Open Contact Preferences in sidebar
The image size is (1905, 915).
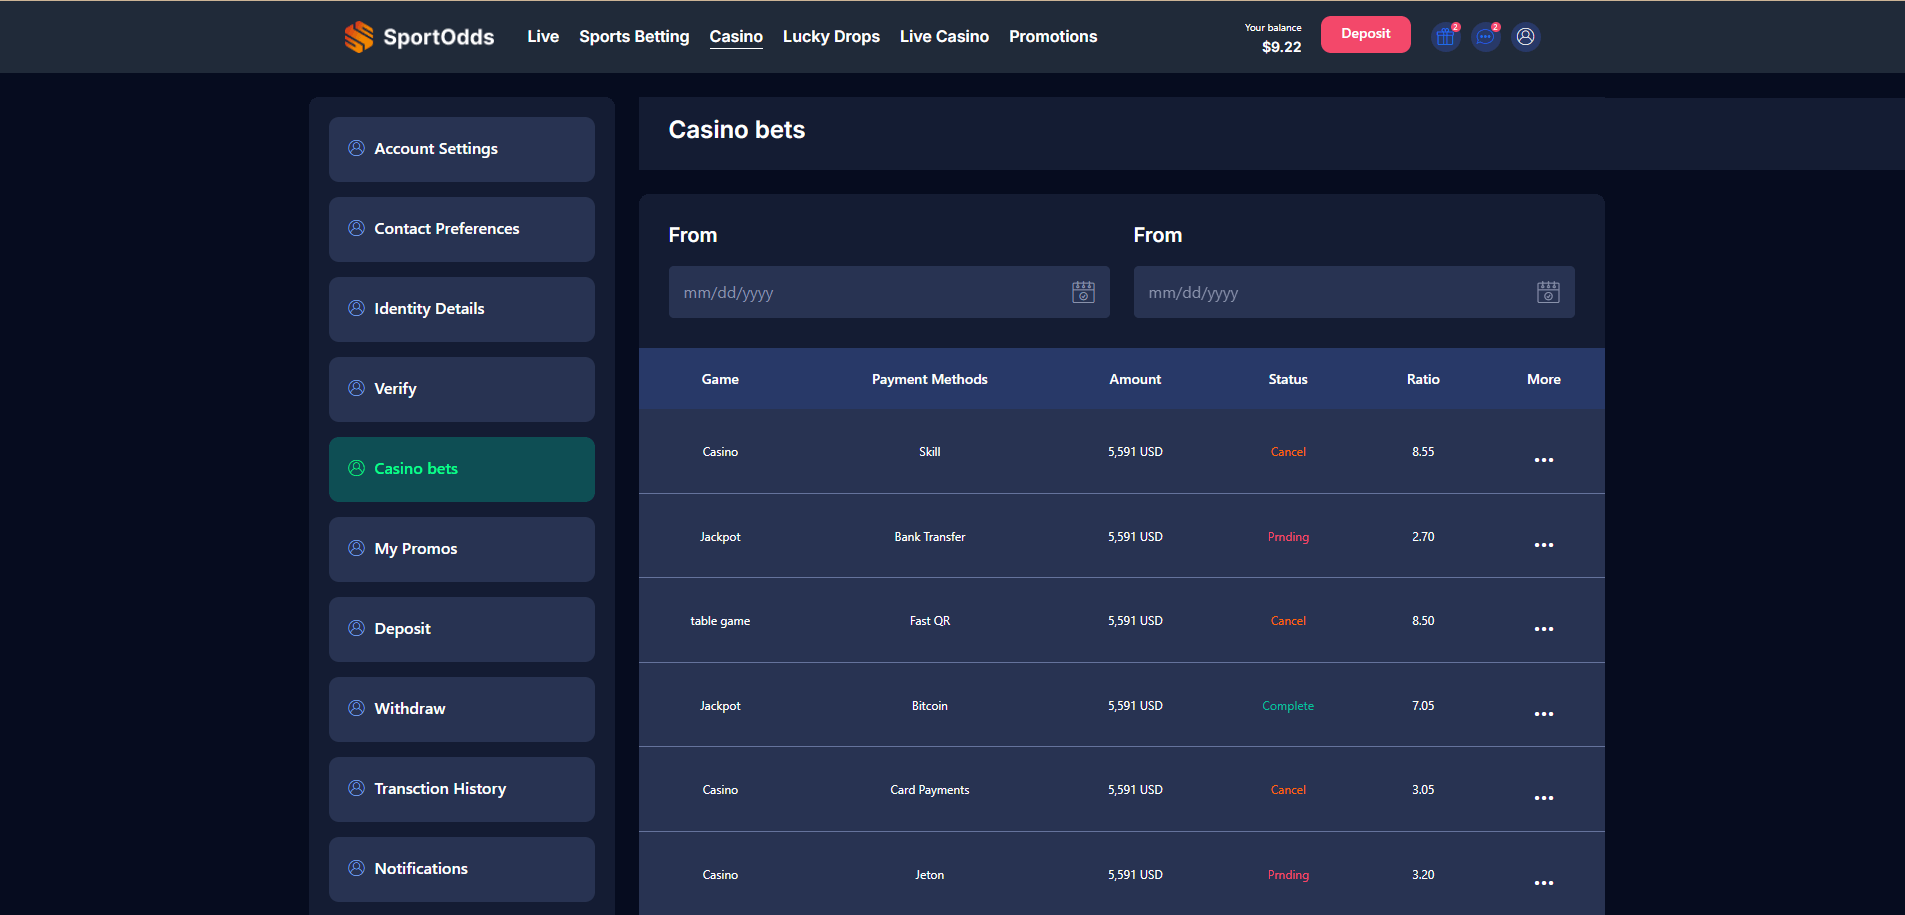click(x=462, y=229)
